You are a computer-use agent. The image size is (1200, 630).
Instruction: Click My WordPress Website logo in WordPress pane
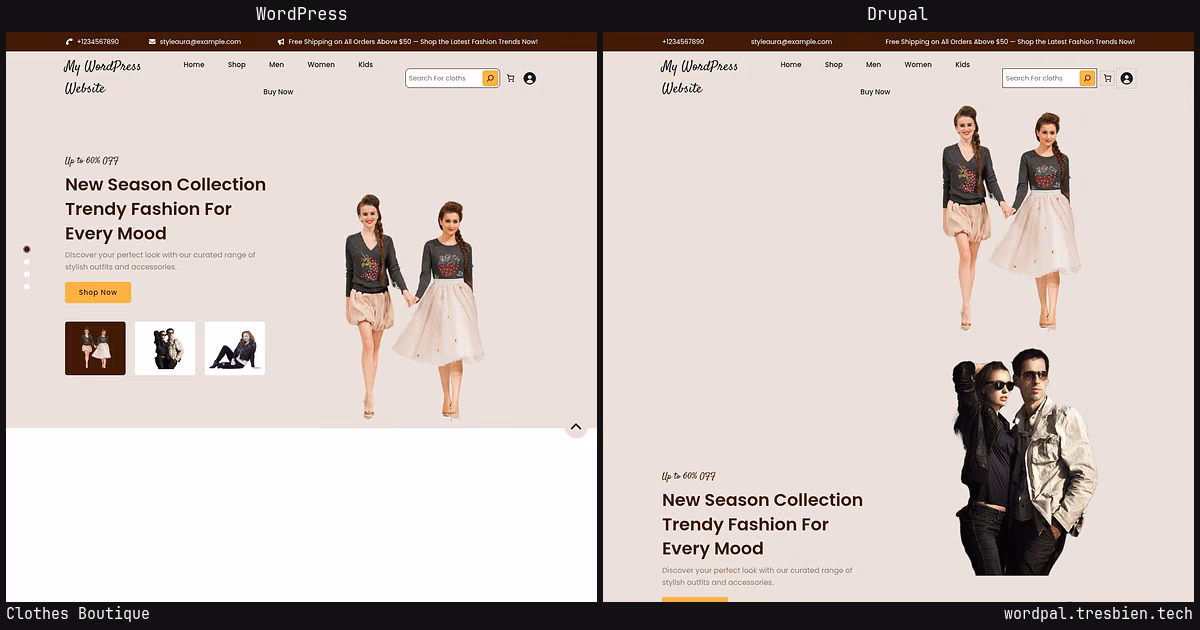click(x=102, y=77)
